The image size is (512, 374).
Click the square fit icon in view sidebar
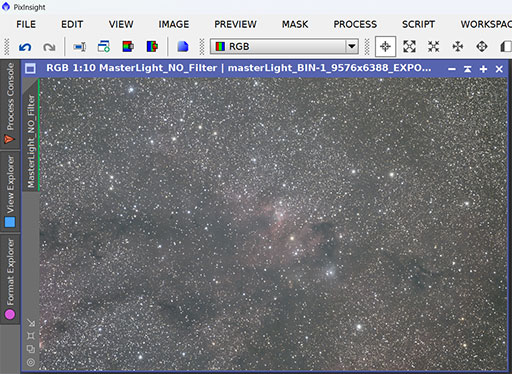click(31, 336)
